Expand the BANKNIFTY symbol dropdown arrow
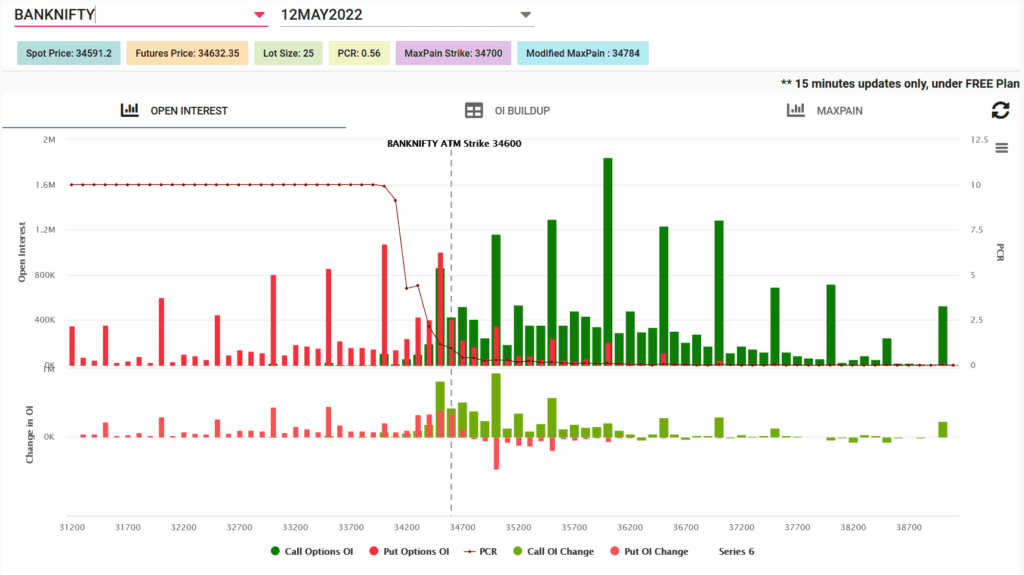 pyautogui.click(x=259, y=14)
